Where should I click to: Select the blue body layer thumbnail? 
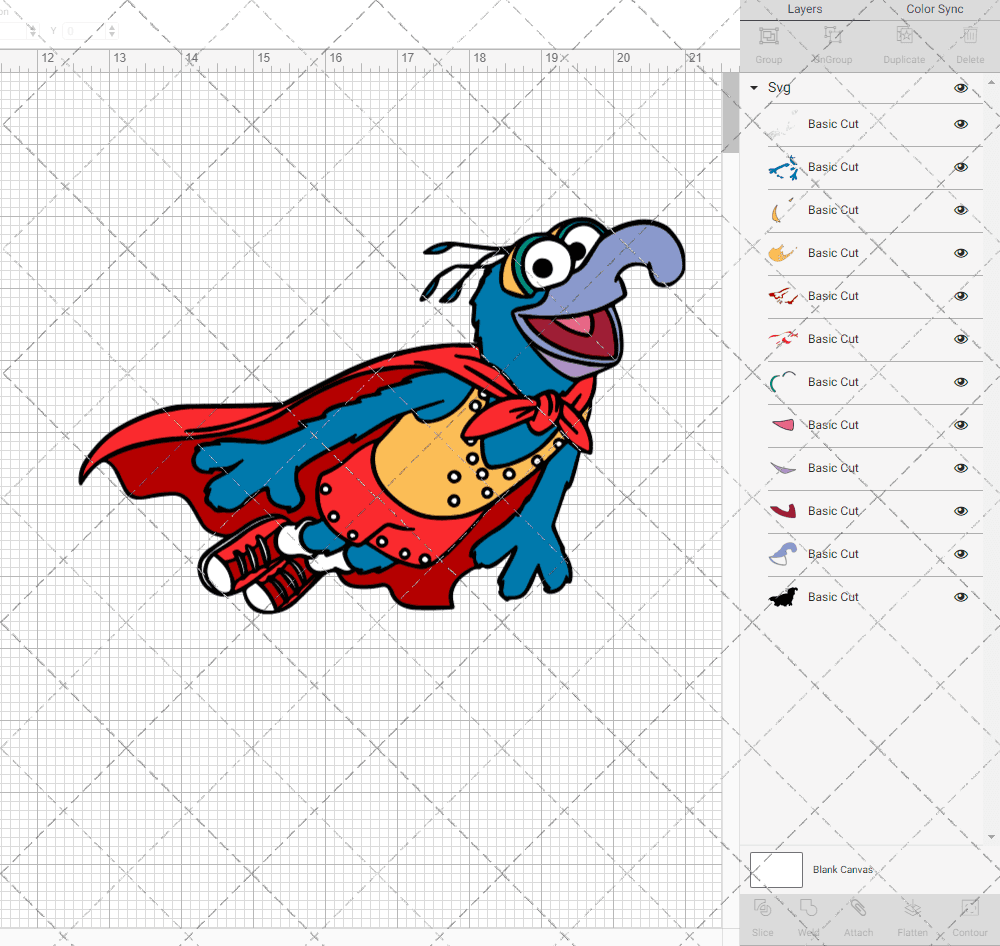point(783,168)
